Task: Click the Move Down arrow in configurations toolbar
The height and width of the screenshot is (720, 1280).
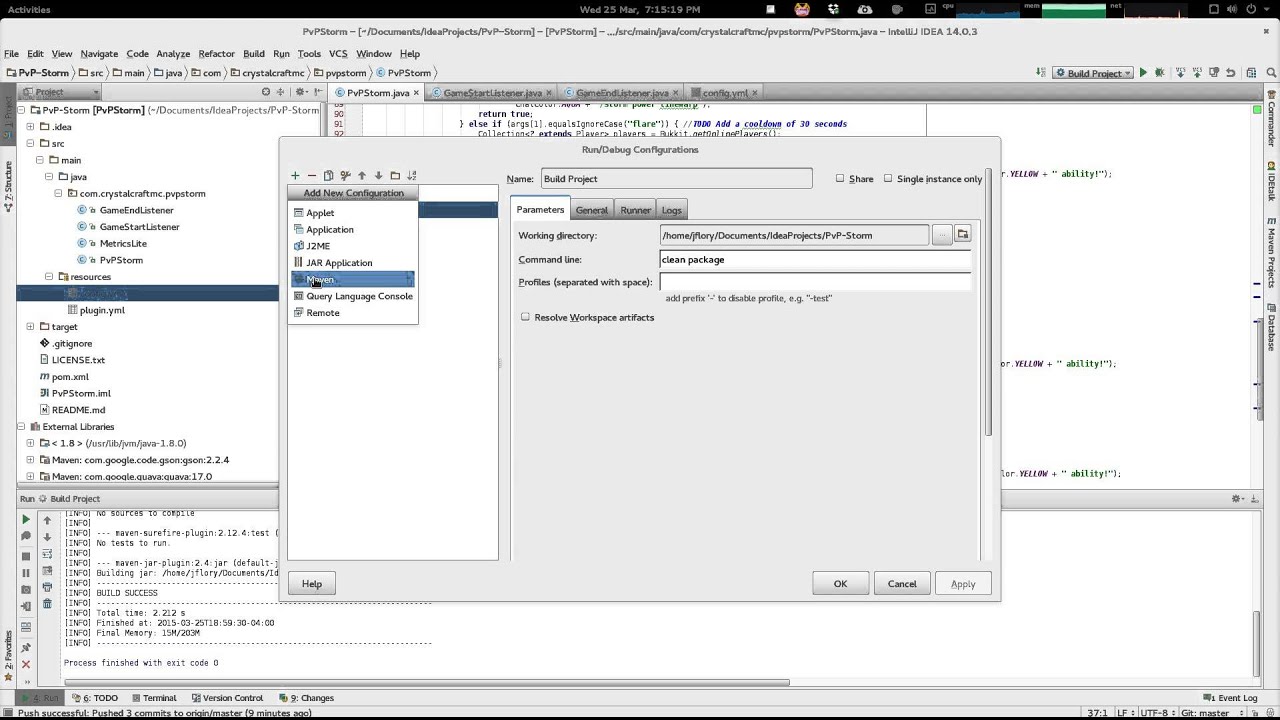Action: pyautogui.click(x=378, y=176)
